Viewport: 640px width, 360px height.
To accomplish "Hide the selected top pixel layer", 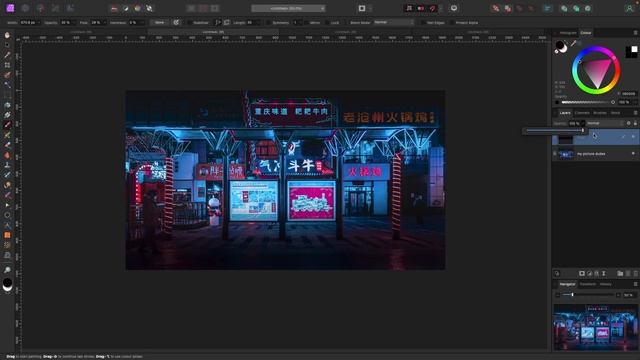I will tap(633, 137).
